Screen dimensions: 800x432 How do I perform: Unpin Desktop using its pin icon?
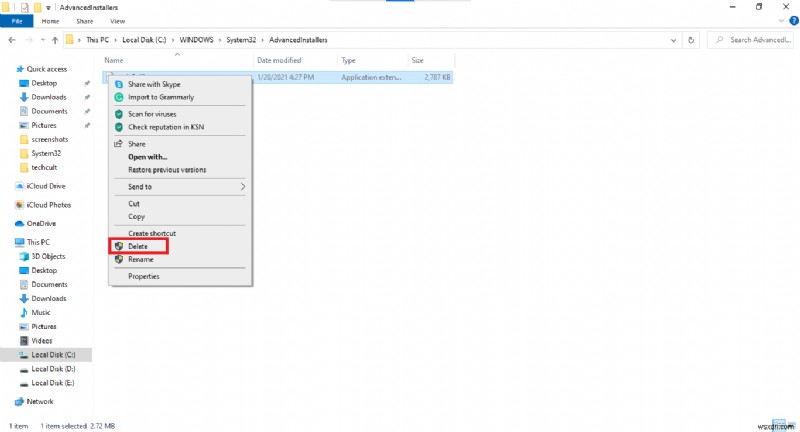pyautogui.click(x=87, y=83)
